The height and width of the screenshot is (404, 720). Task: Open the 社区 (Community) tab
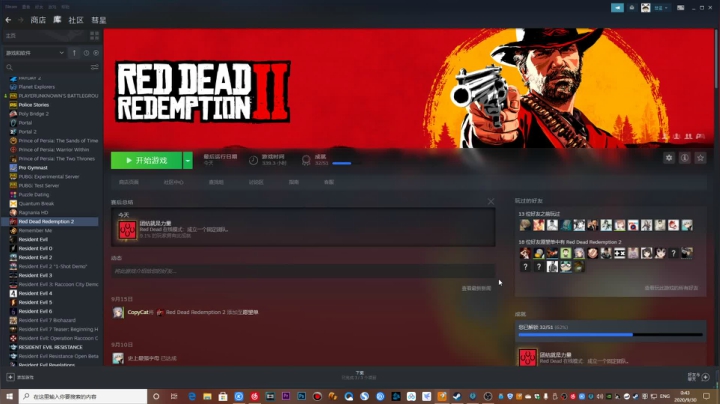[76, 20]
